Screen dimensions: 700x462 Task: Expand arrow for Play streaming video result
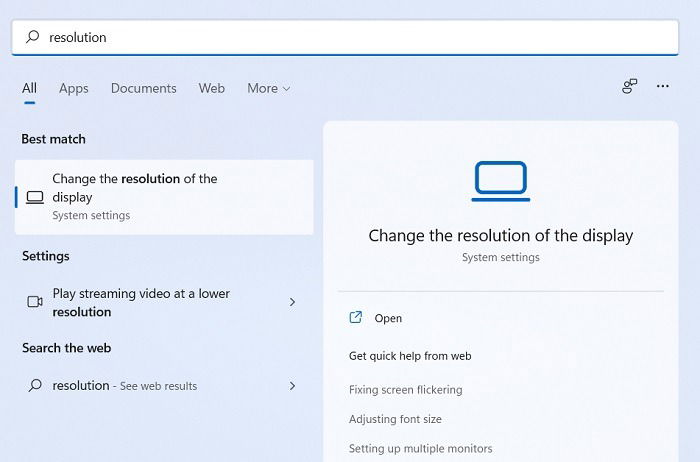(292, 302)
